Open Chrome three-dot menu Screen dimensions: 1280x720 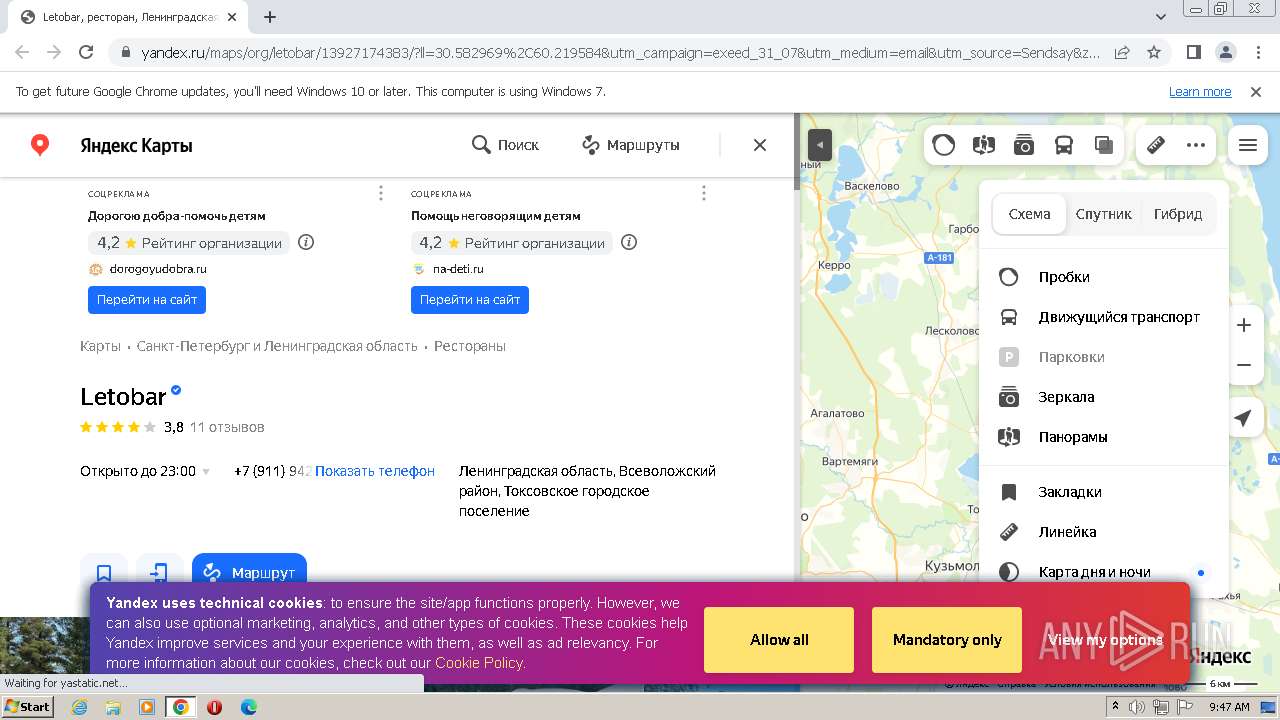pos(1257,52)
